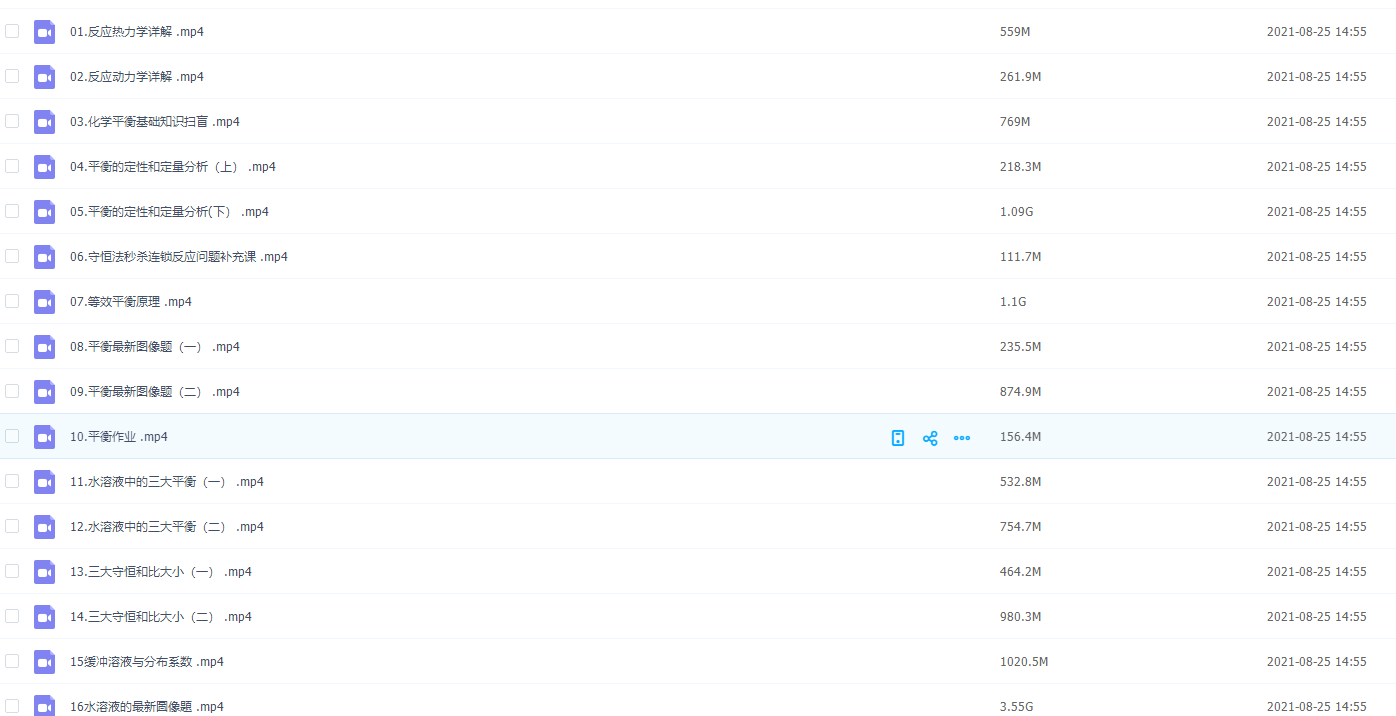This screenshot has width=1396, height=716.
Task: Toggle checkbox for 16水溶液的最新图像题.mp4
Action: coord(12,706)
